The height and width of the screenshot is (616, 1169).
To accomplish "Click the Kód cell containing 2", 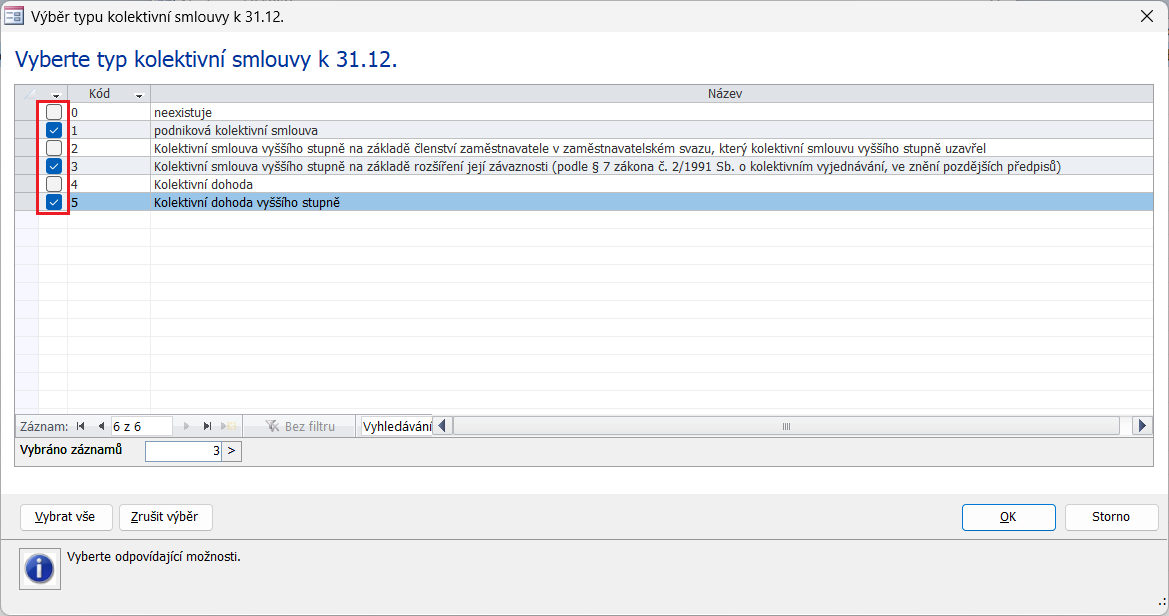I will pyautogui.click(x=110, y=148).
